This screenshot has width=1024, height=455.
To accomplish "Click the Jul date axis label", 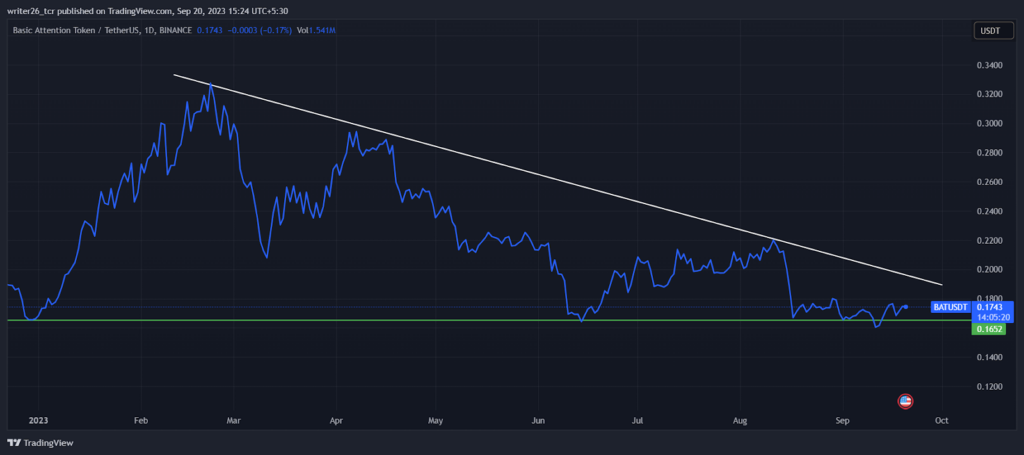I will click(x=638, y=421).
